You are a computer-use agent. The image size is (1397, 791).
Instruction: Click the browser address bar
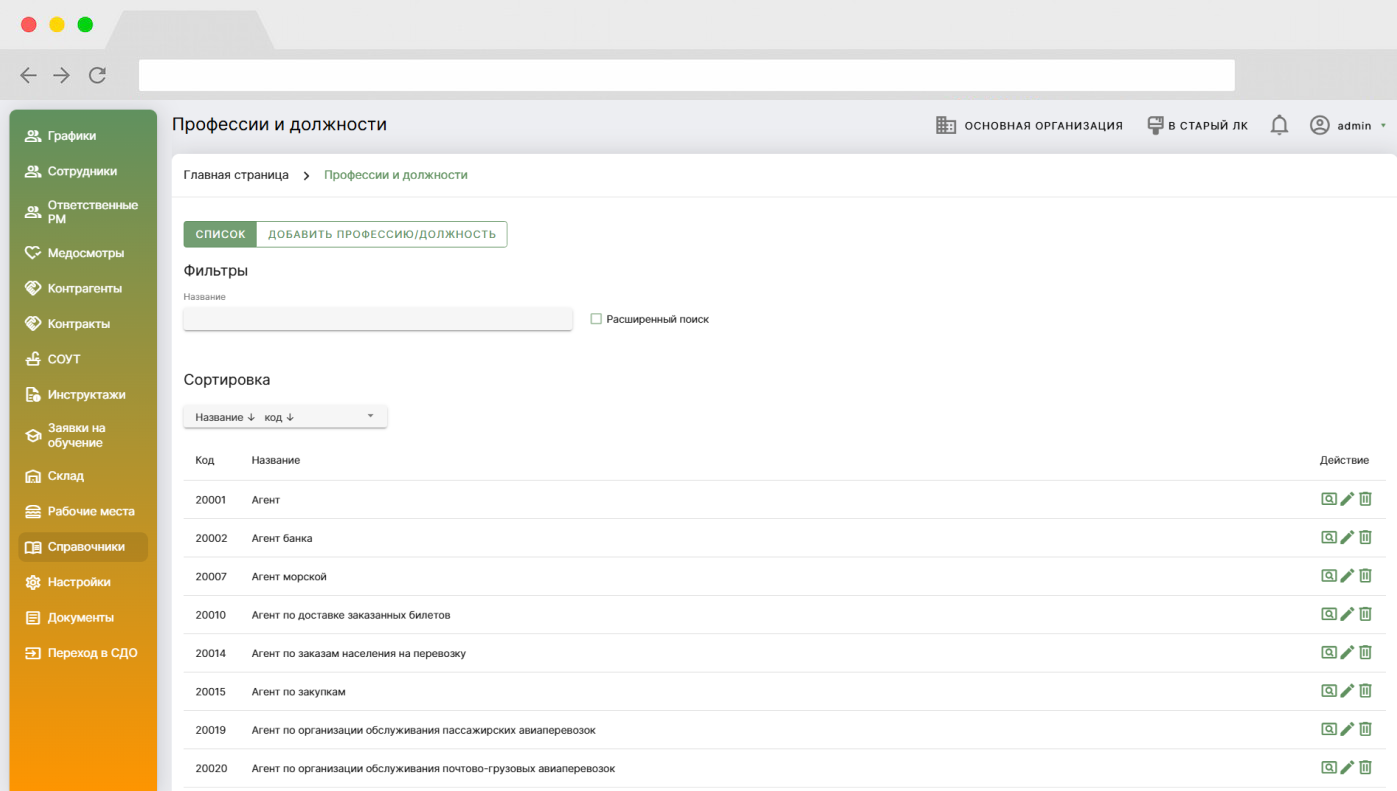[x=687, y=75]
